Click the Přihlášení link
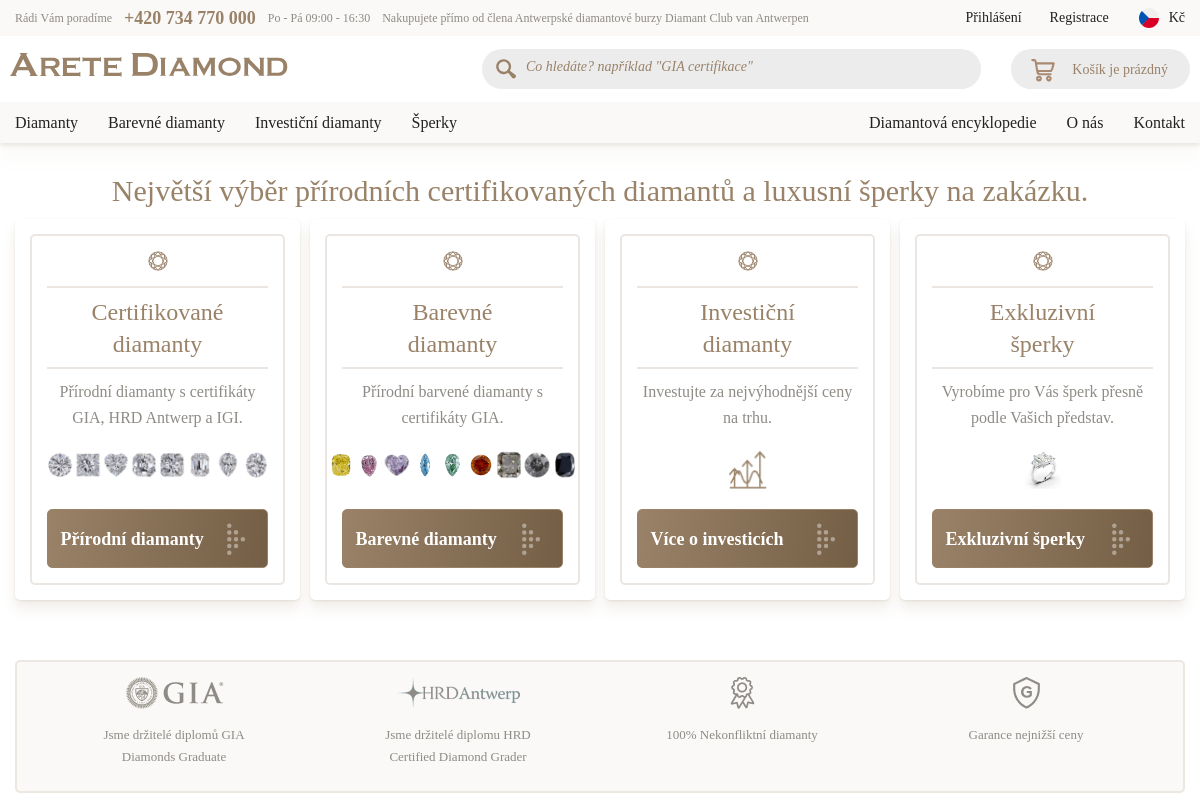Viewport: 1200px width, 800px height. point(993,17)
